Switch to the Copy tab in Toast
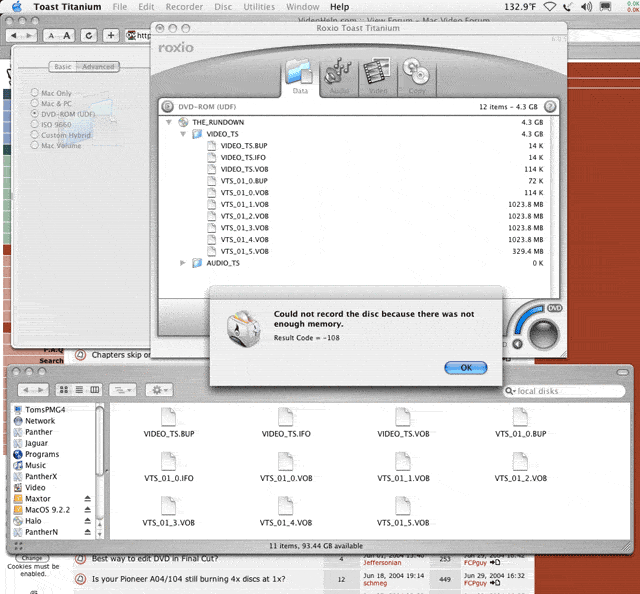Image resolution: width=640 pixels, height=594 pixels. click(417, 76)
